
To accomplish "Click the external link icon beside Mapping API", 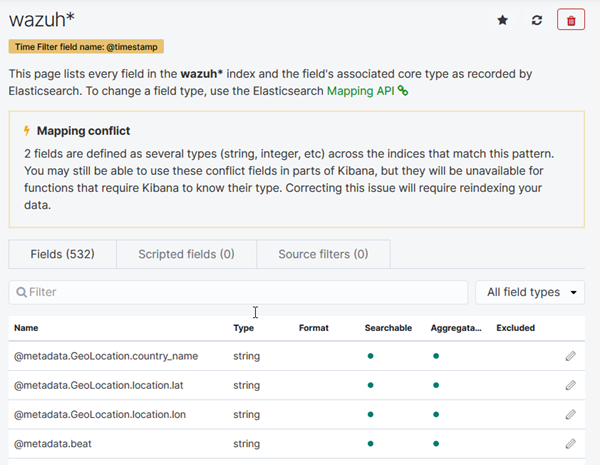I will (x=403, y=91).
